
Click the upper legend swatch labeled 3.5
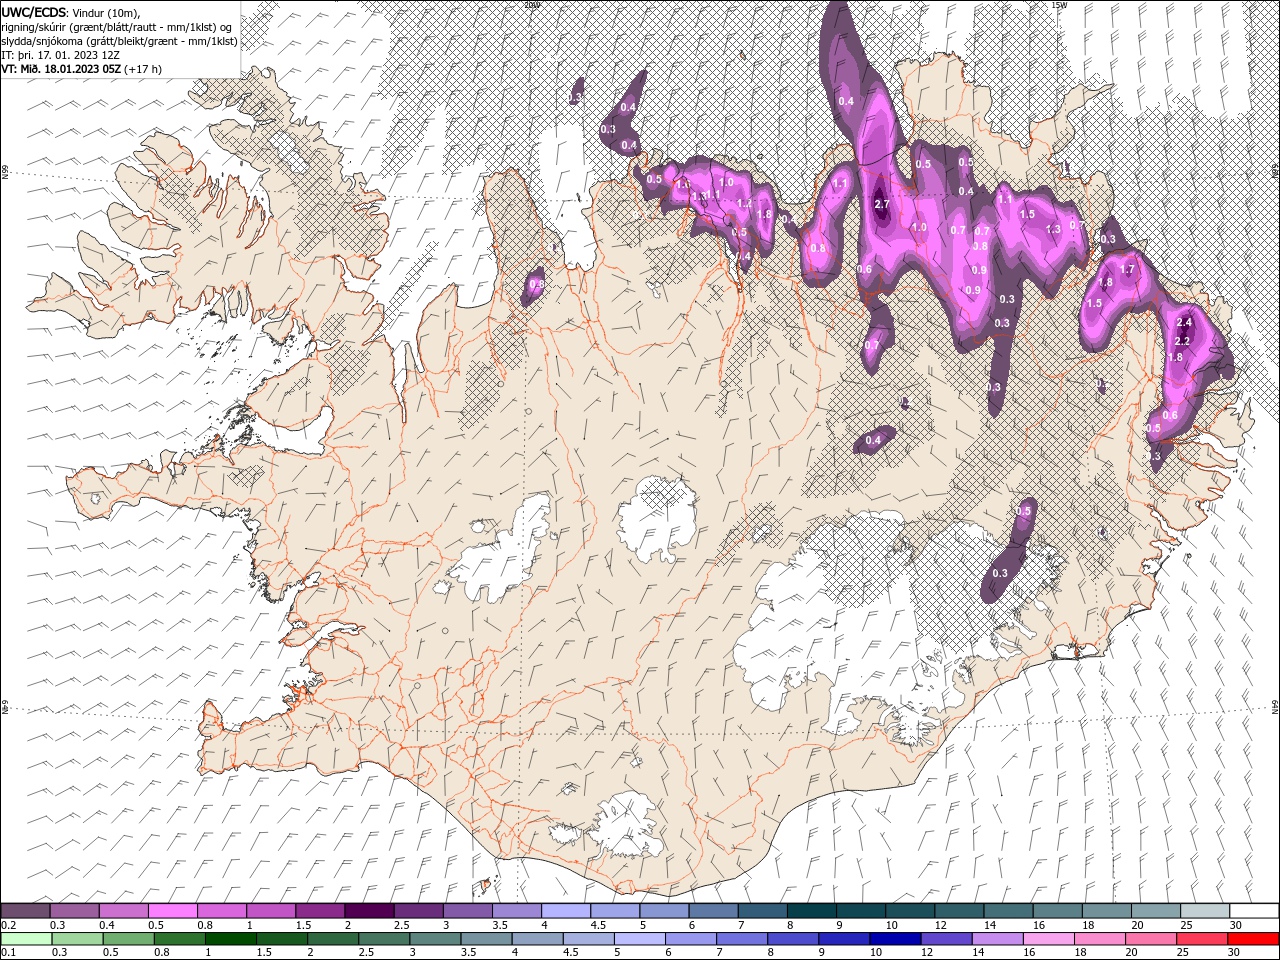[x=517, y=910]
